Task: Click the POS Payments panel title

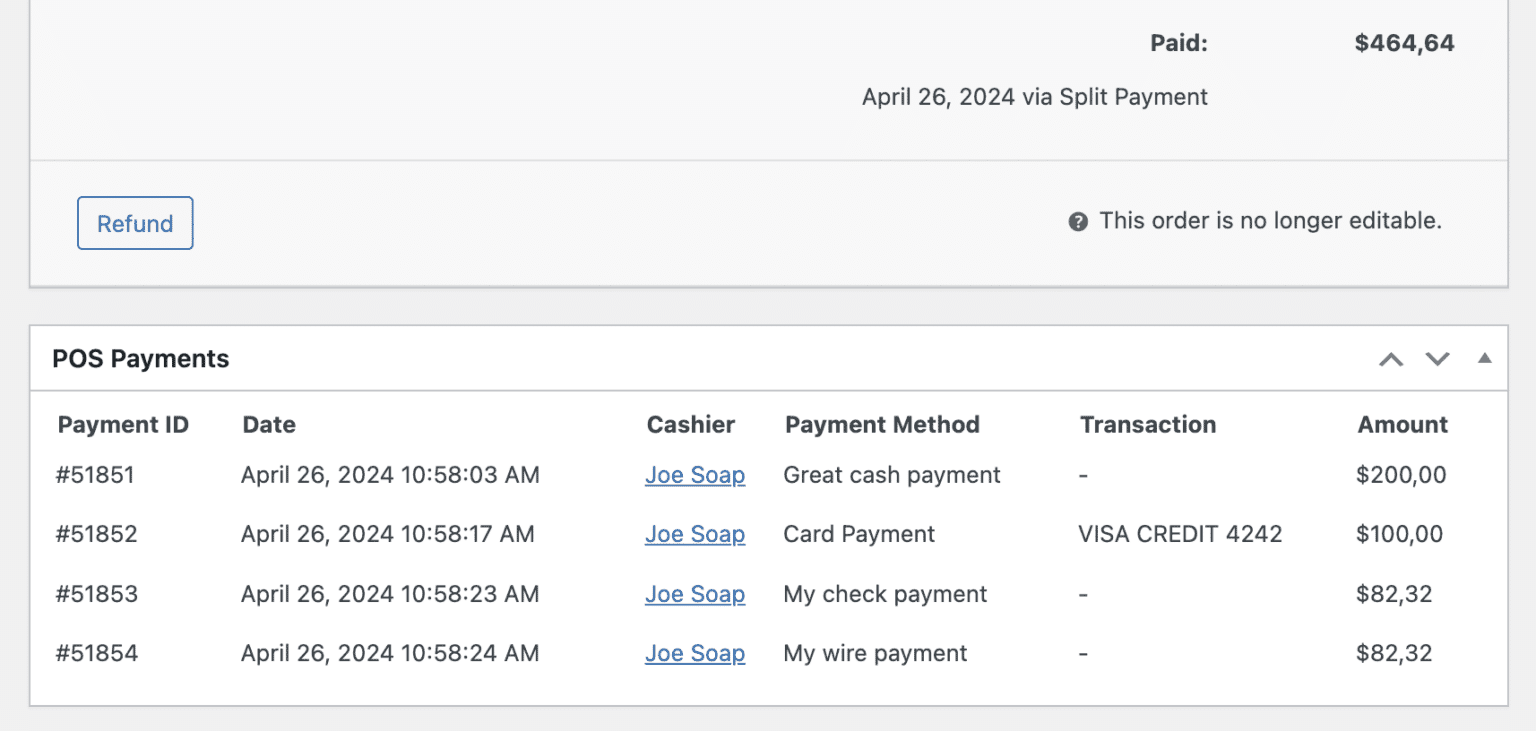Action: (x=140, y=358)
